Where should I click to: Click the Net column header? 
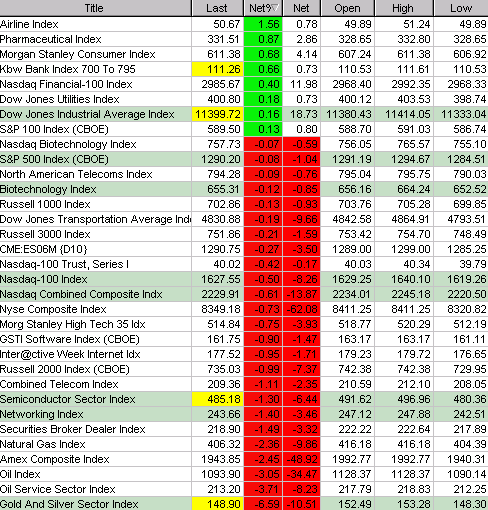tap(301, 8)
